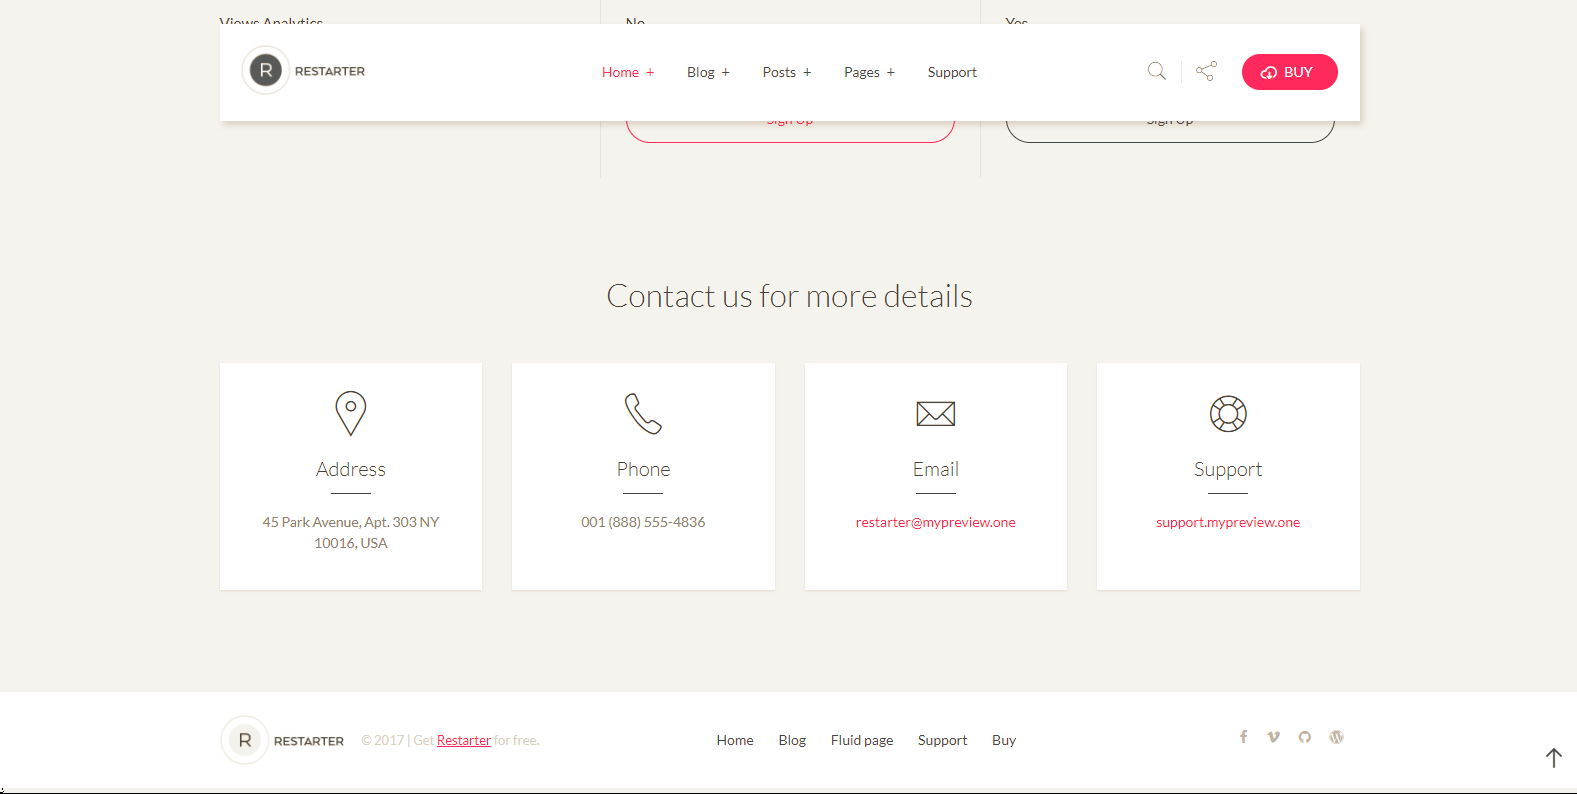Click the Restarter logo in footer

[x=283, y=740]
